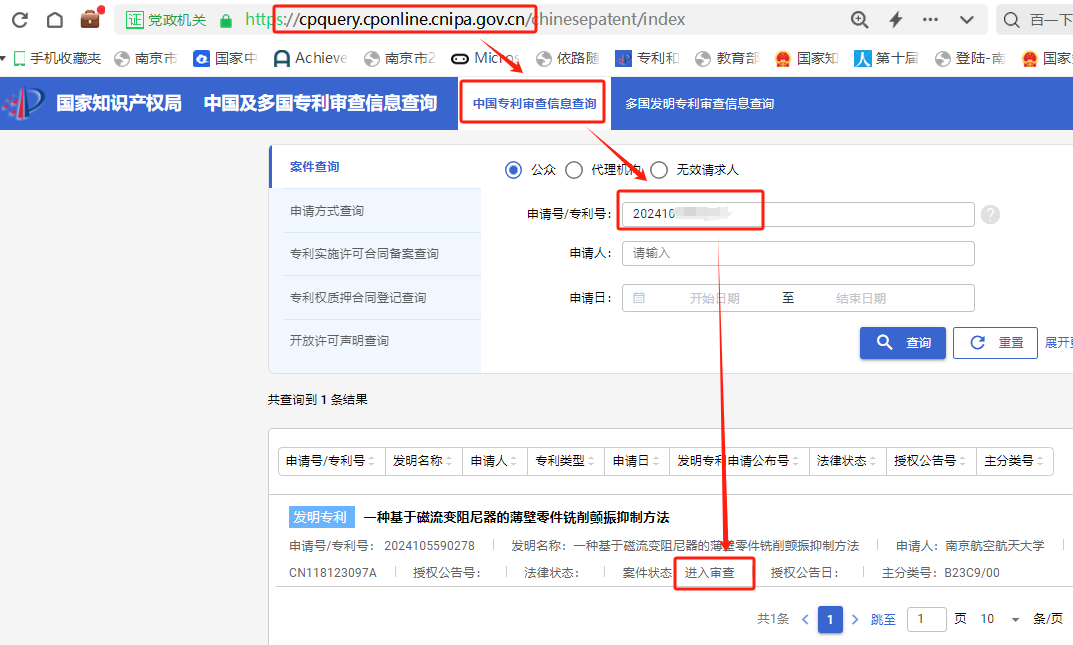
Task: Click the gray help question mark icon
Action: tap(990, 215)
